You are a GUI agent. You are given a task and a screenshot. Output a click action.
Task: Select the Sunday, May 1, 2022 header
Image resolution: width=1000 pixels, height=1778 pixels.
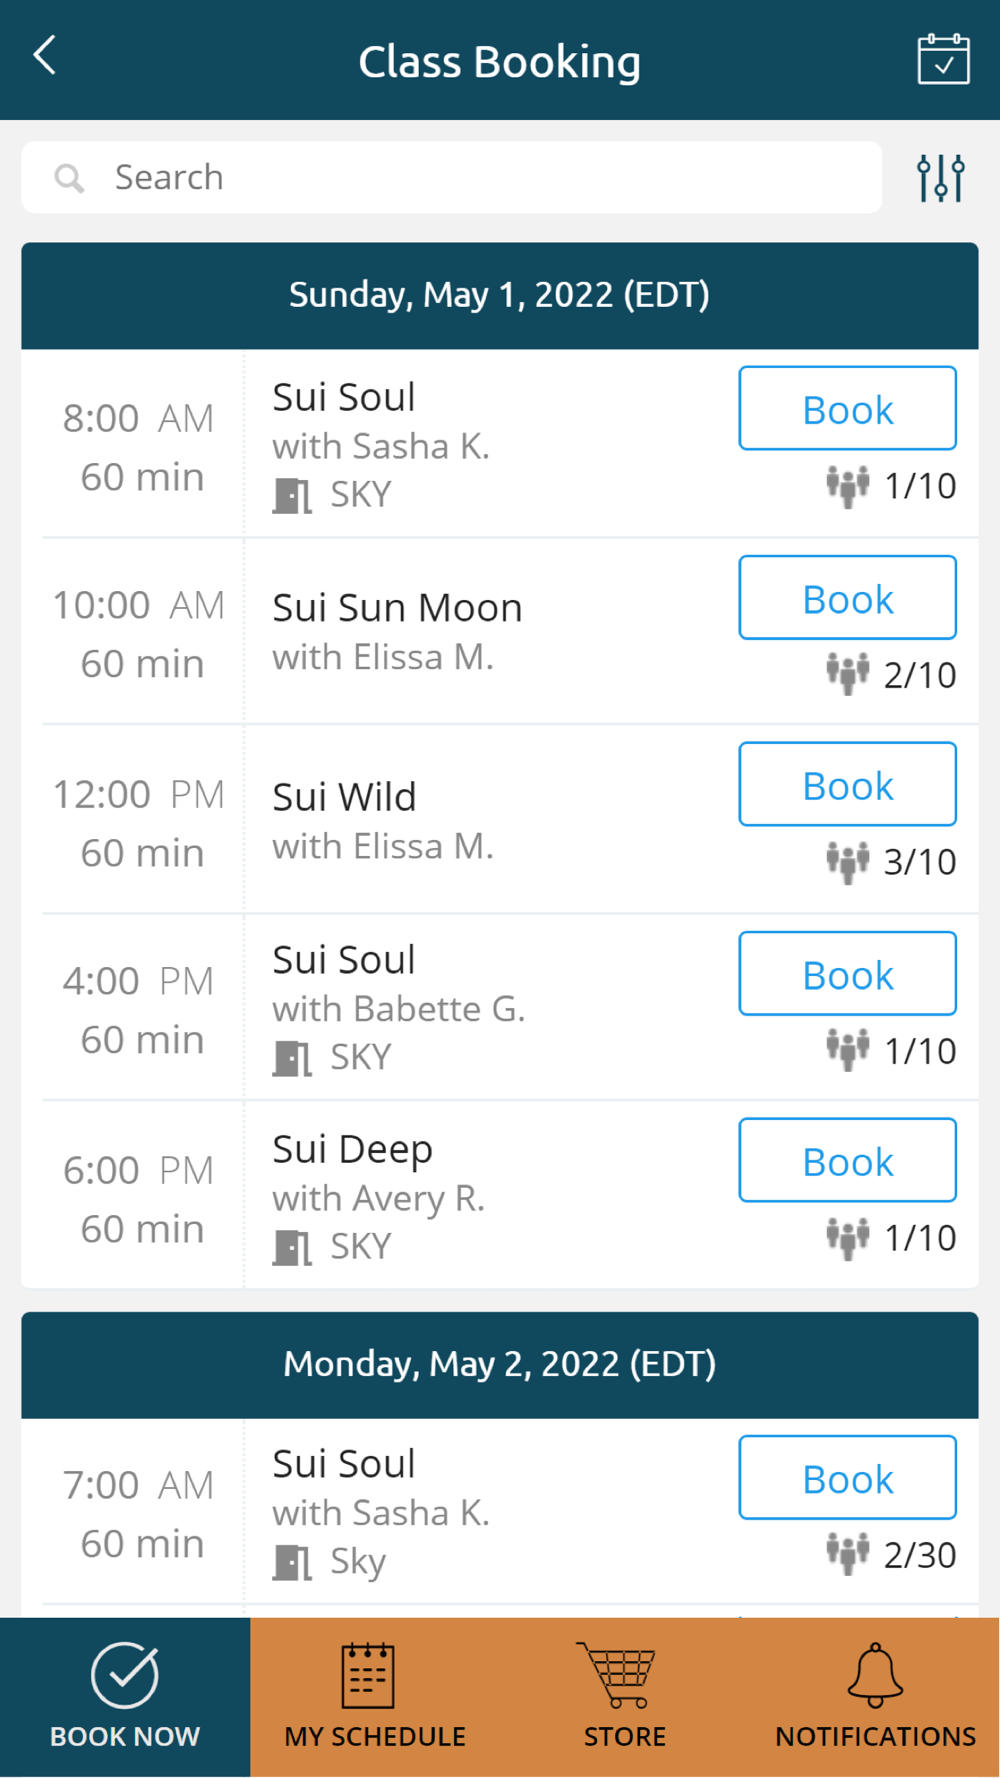pyautogui.click(x=500, y=295)
